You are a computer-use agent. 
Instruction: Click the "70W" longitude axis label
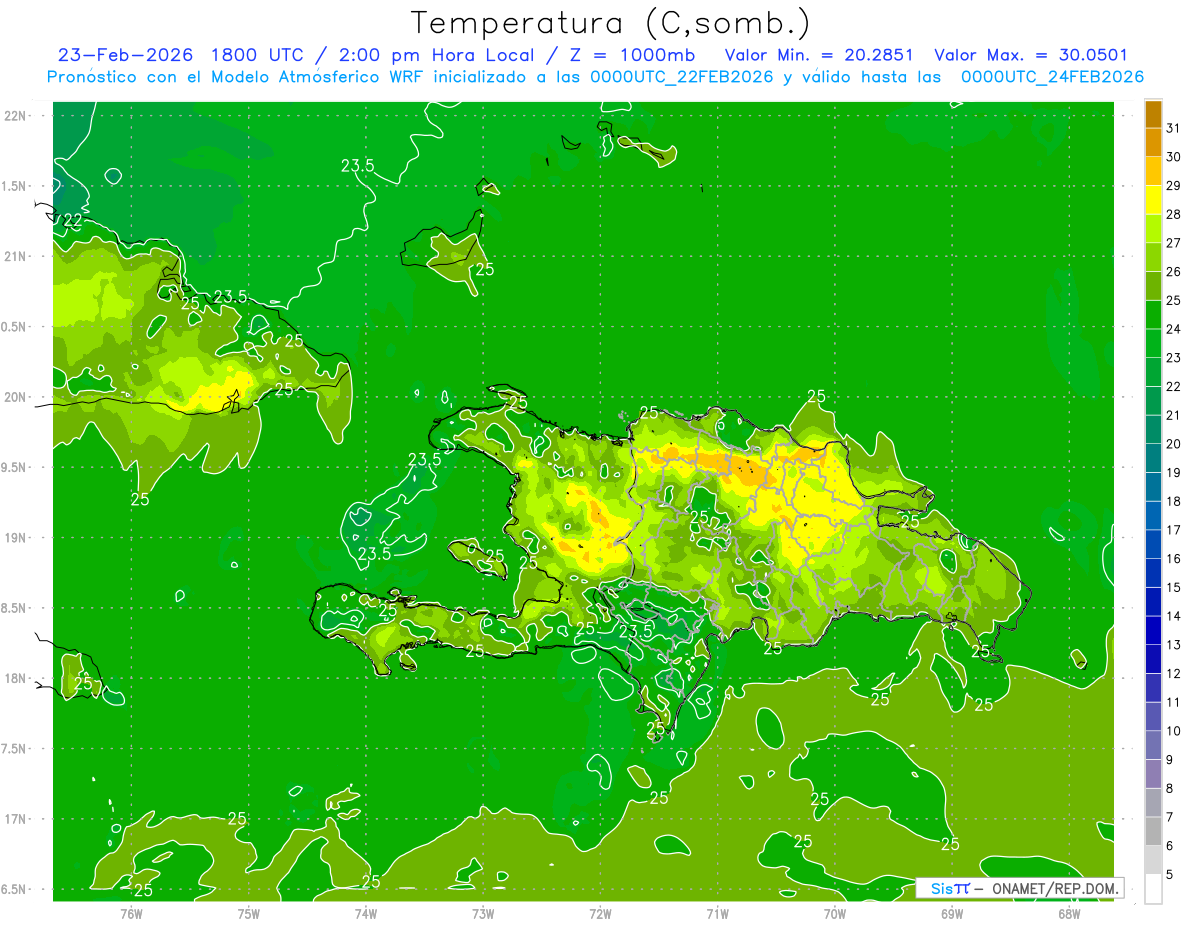coord(835,913)
